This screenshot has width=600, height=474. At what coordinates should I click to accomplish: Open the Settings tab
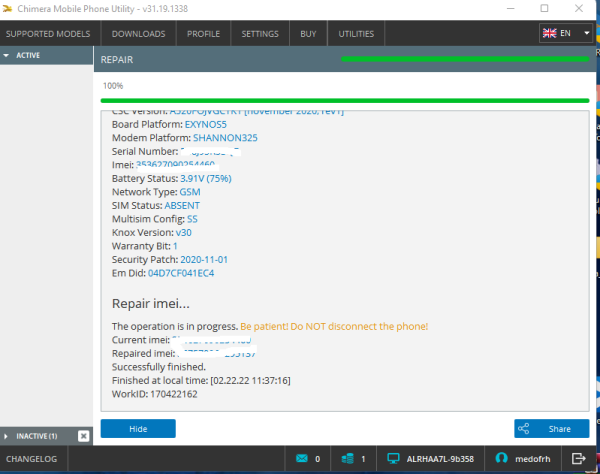260,34
